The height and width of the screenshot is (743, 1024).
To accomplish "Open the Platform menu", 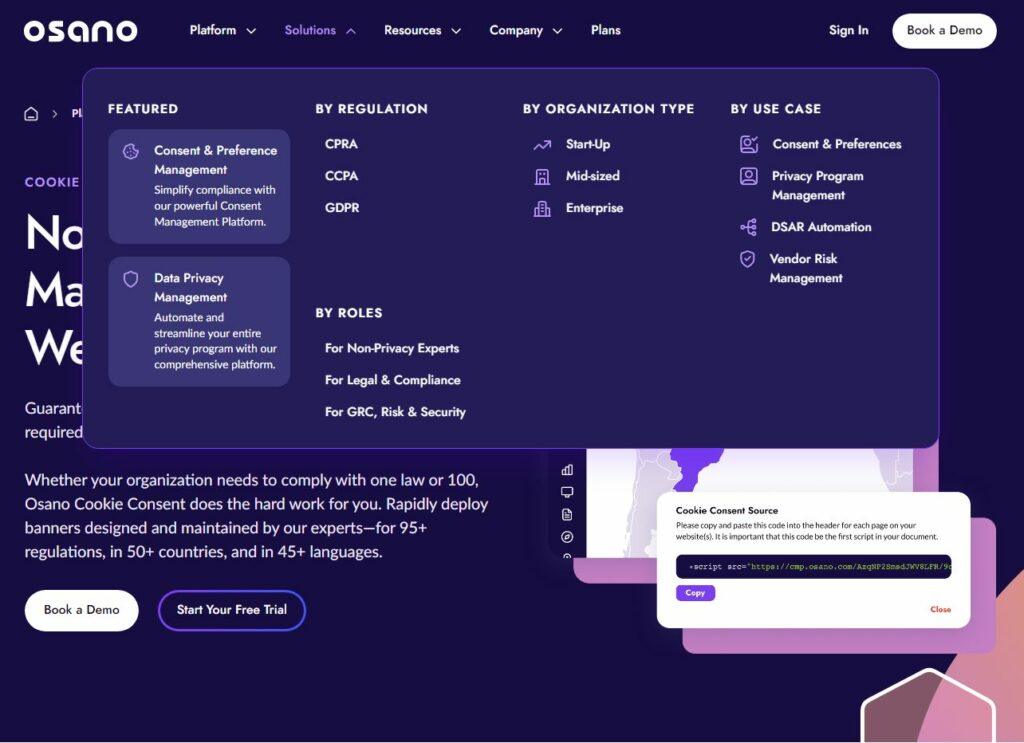I will (x=213, y=30).
